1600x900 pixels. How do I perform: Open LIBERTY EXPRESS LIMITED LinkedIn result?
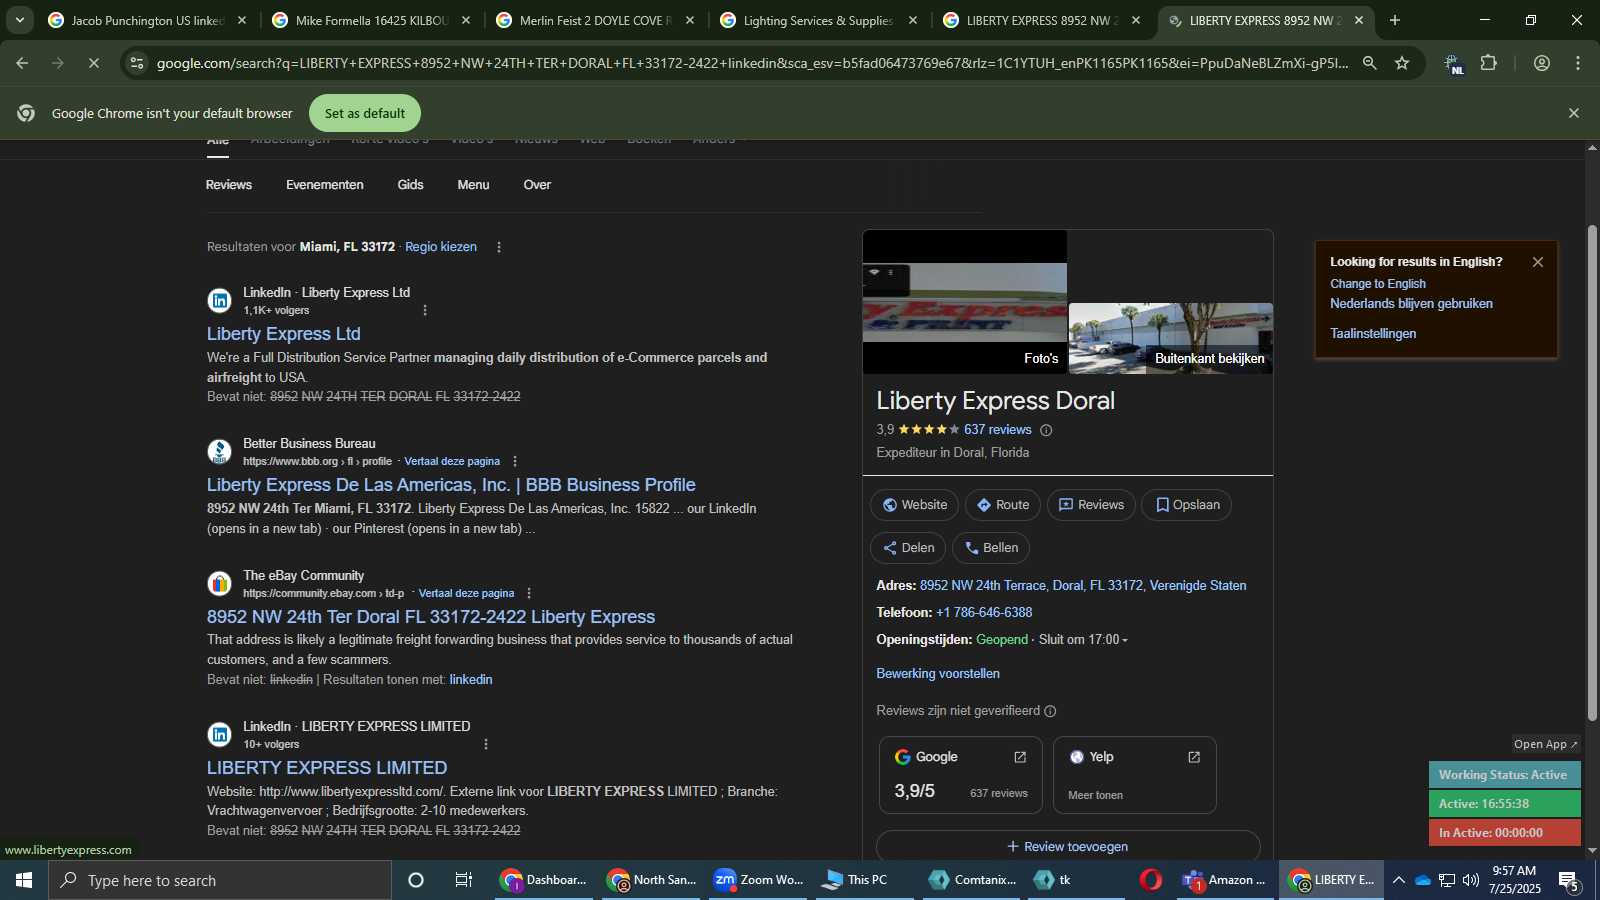point(327,768)
